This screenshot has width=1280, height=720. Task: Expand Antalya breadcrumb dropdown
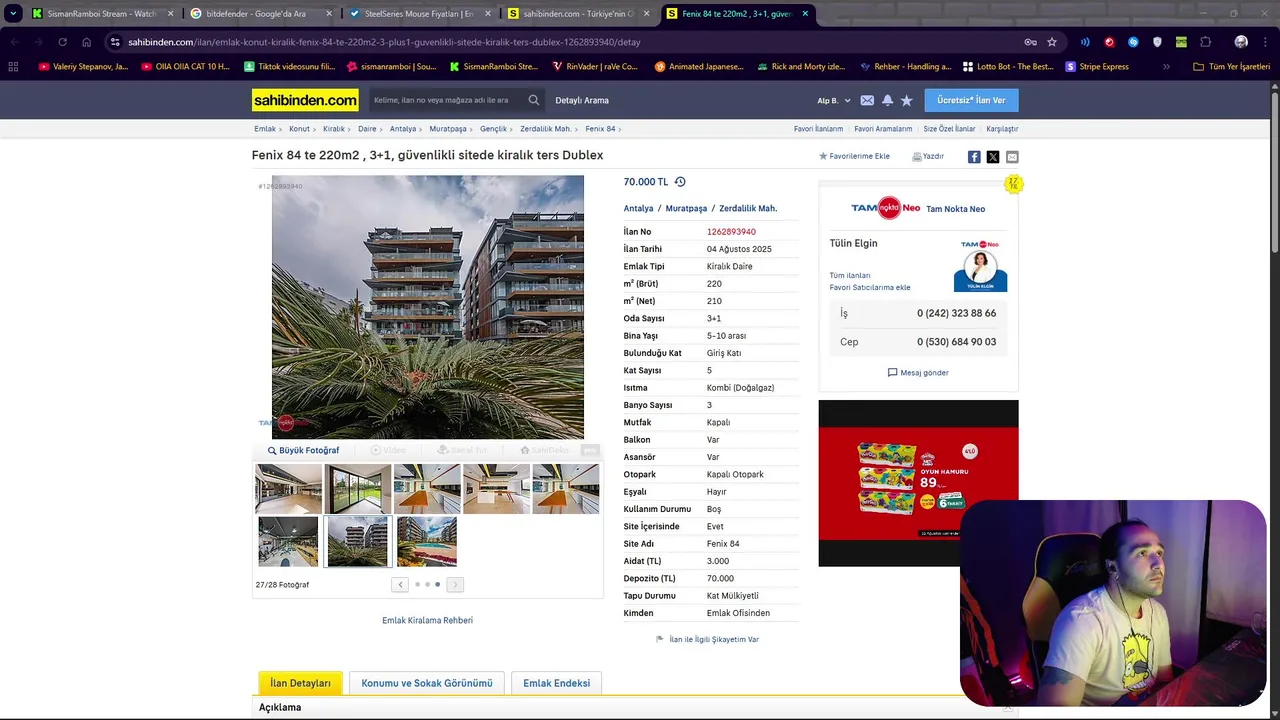pyautogui.click(x=422, y=129)
